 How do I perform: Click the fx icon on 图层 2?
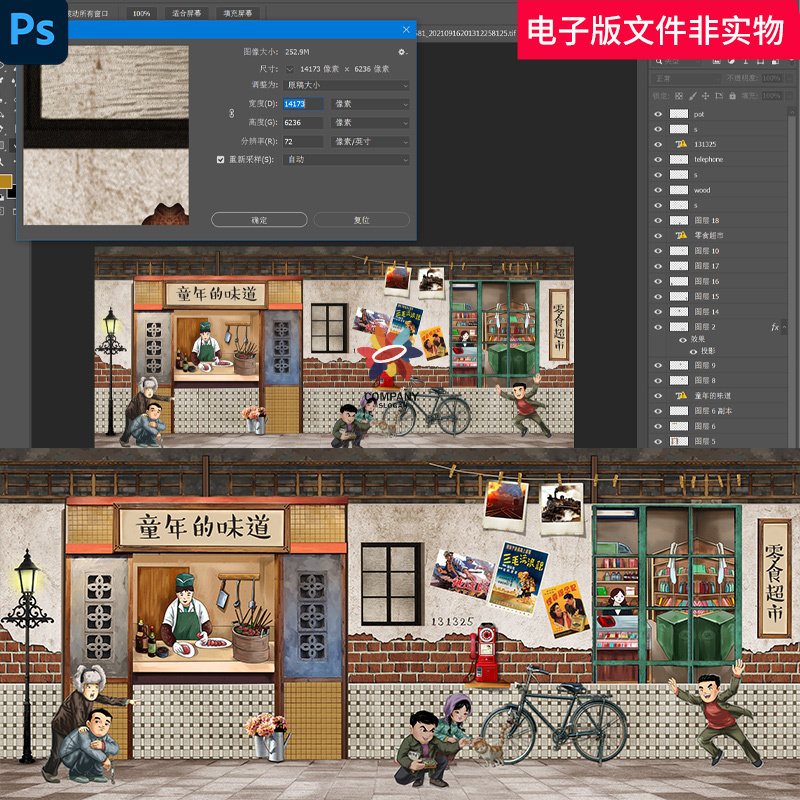(x=775, y=327)
